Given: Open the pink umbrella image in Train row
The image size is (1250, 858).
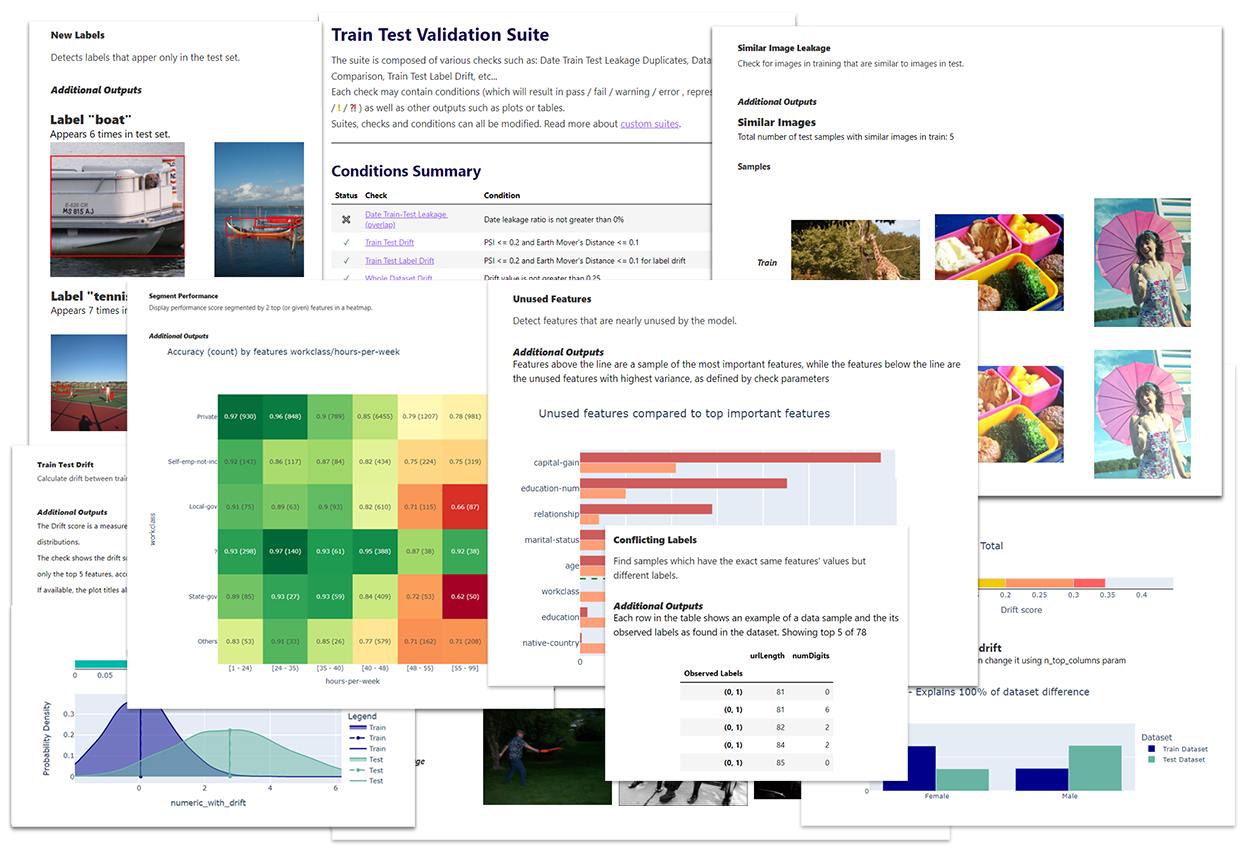Looking at the screenshot, I should coord(1142,263).
